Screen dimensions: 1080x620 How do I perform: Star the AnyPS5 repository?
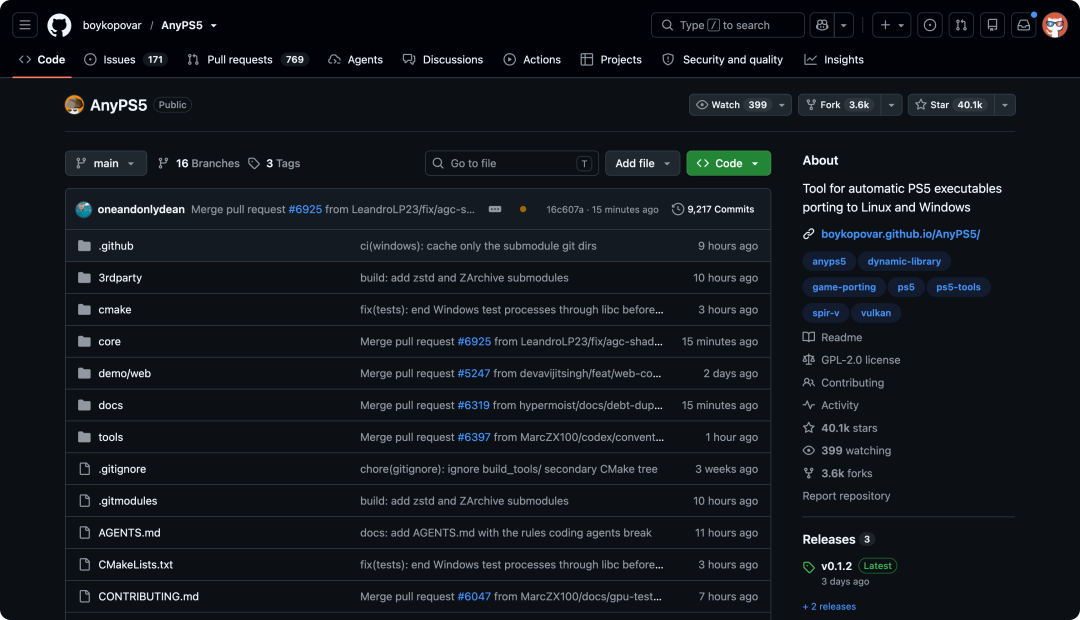pyautogui.click(x=951, y=105)
